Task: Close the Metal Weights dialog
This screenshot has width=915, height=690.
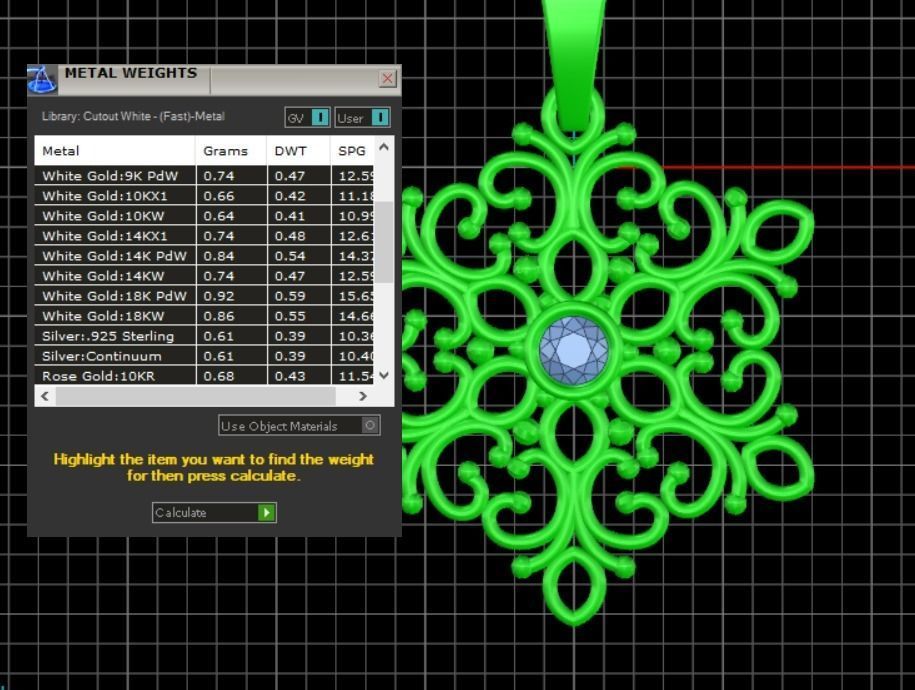Action: click(x=387, y=78)
